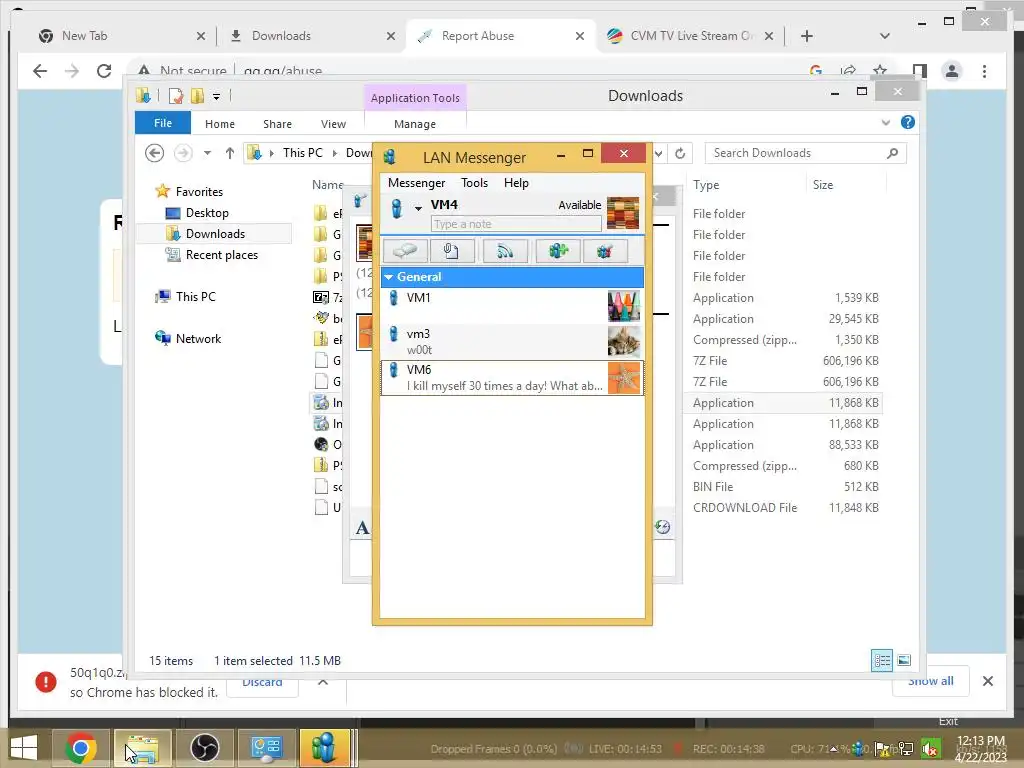The width and height of the screenshot is (1024, 768).
Task: Go up one folder level in explorer
Action: (229, 153)
